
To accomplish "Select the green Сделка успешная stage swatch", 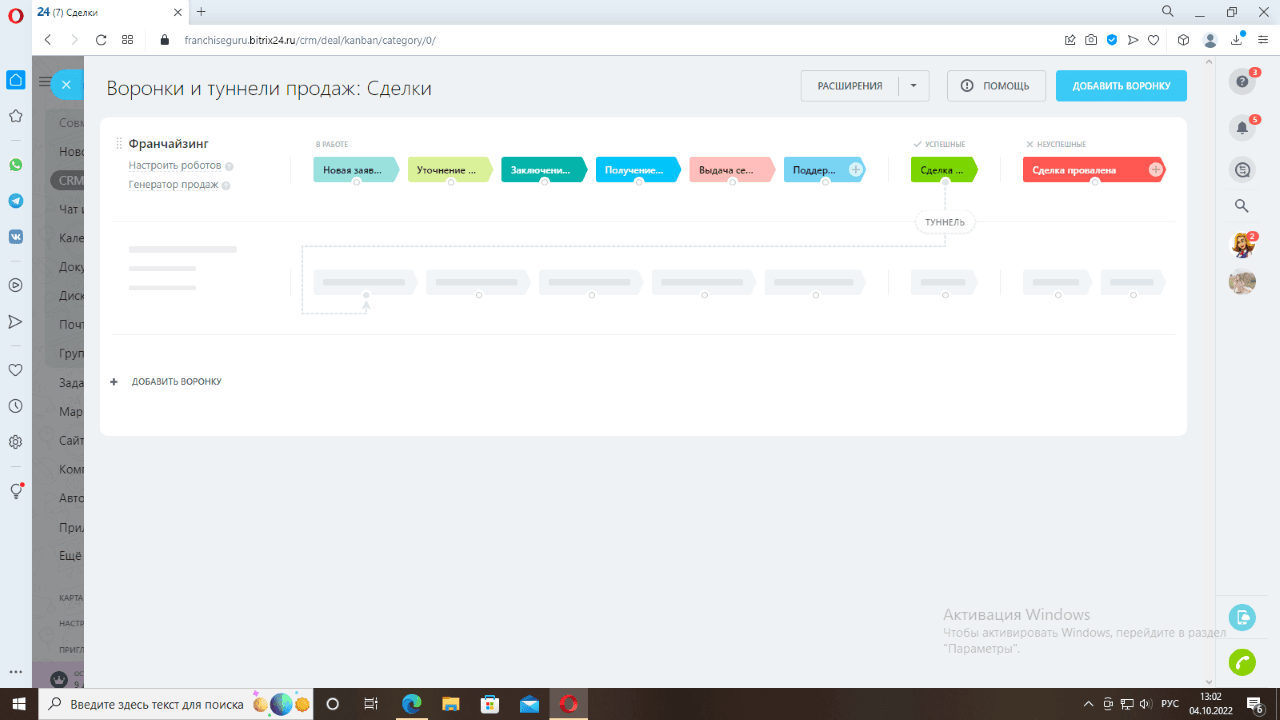I will [x=943, y=170].
